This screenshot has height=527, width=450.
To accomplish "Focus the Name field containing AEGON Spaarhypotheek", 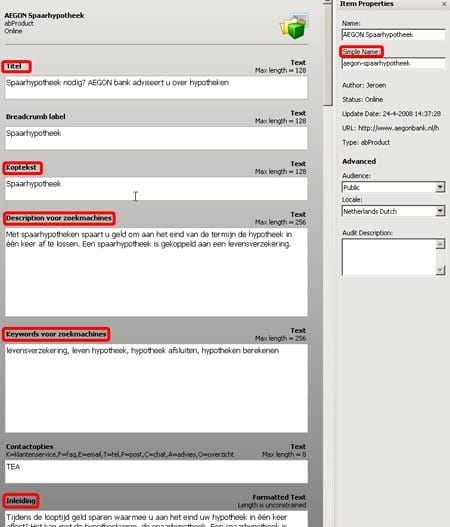I will click(394, 35).
